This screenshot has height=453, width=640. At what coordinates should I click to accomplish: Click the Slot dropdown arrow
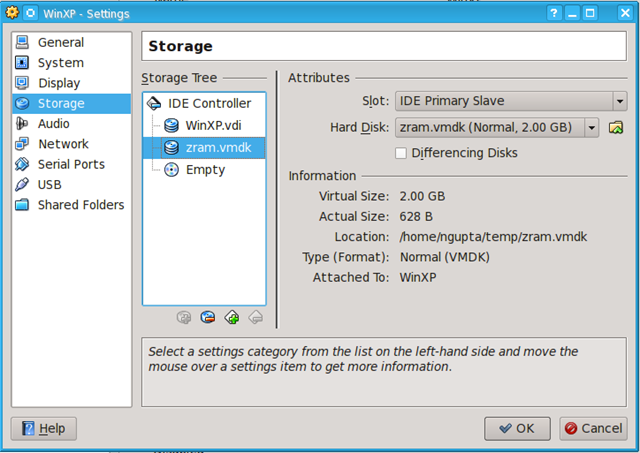[620, 101]
